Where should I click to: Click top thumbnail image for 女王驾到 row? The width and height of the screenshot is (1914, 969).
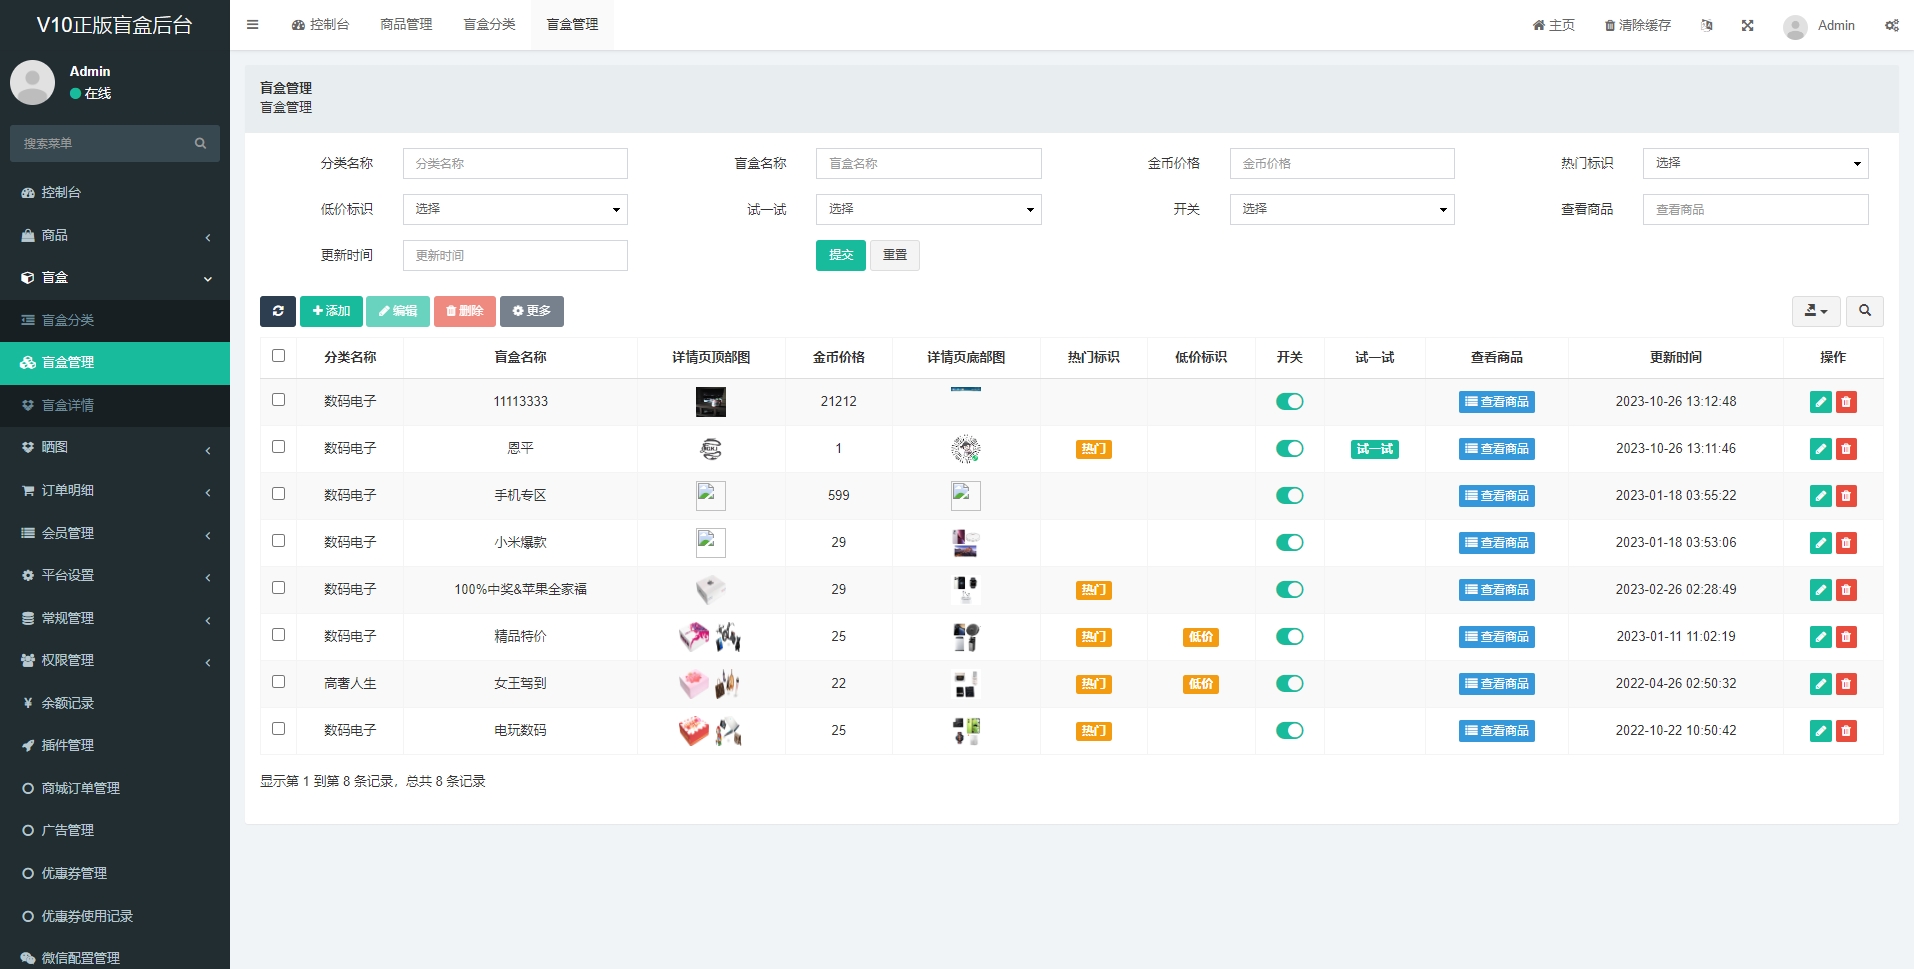tap(710, 684)
